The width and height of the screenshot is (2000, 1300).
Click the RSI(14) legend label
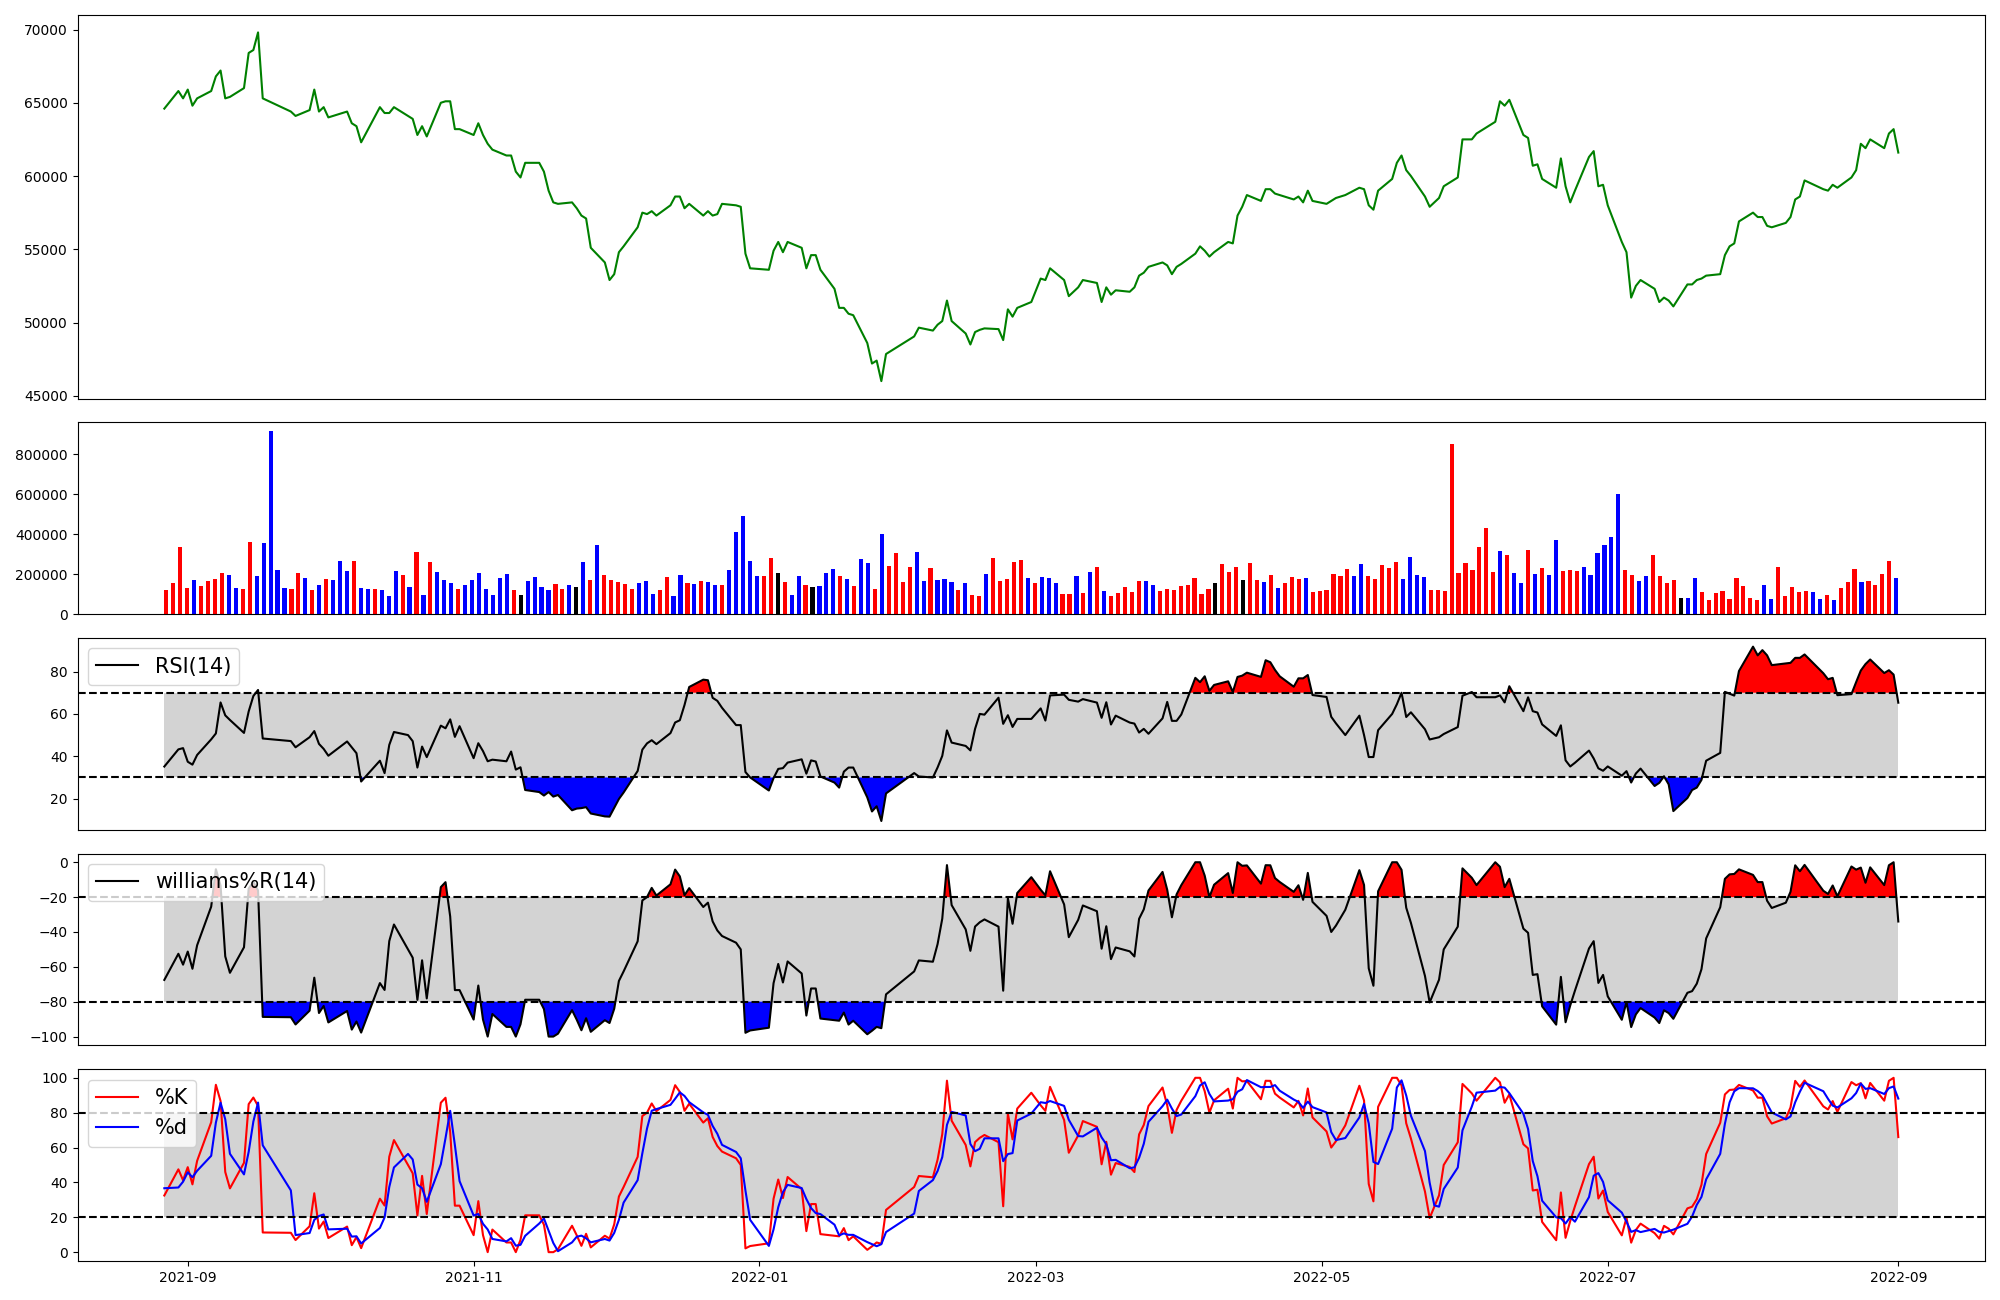[x=192, y=666]
